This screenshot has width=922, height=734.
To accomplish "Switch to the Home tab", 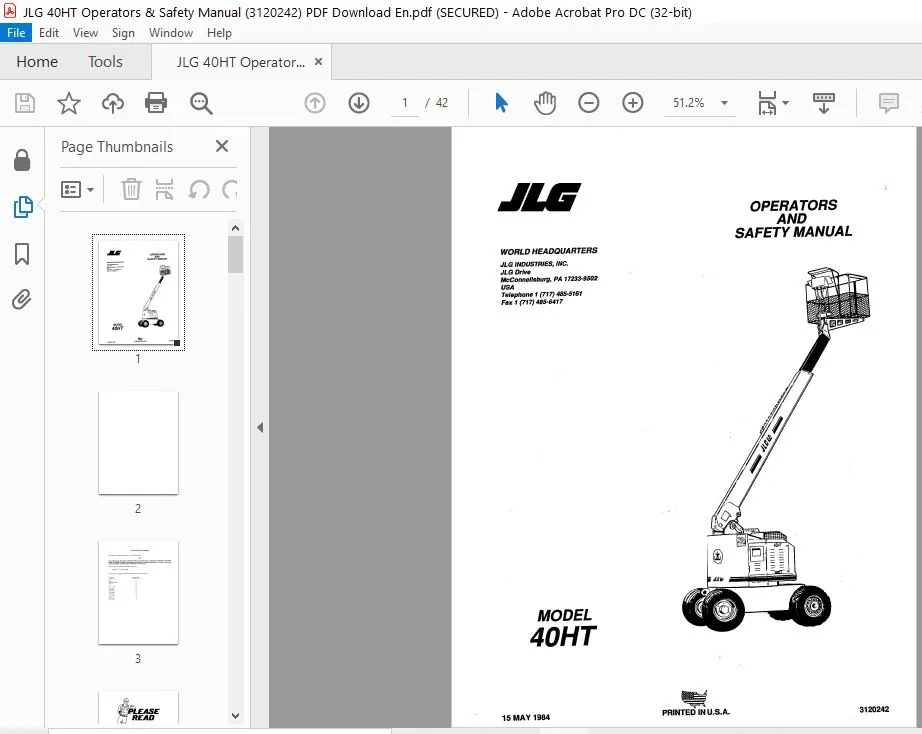I will coord(37,62).
